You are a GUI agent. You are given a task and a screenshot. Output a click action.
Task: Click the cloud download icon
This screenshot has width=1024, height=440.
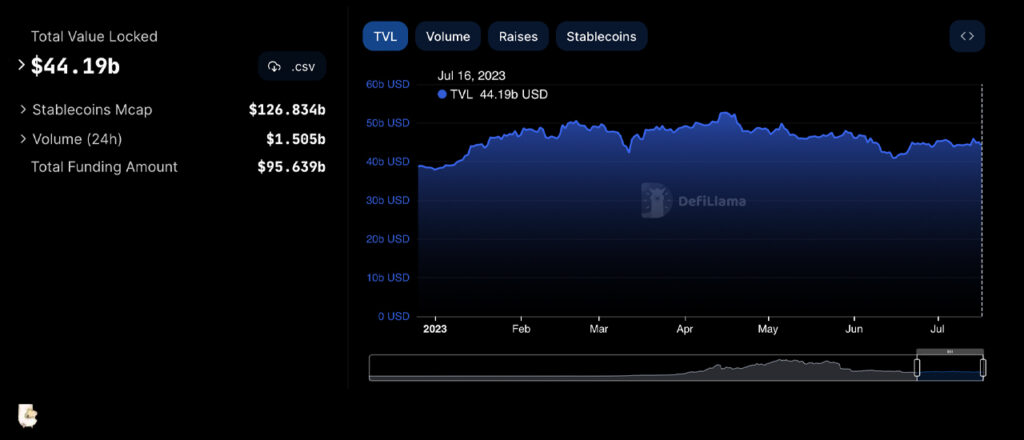tap(274, 67)
